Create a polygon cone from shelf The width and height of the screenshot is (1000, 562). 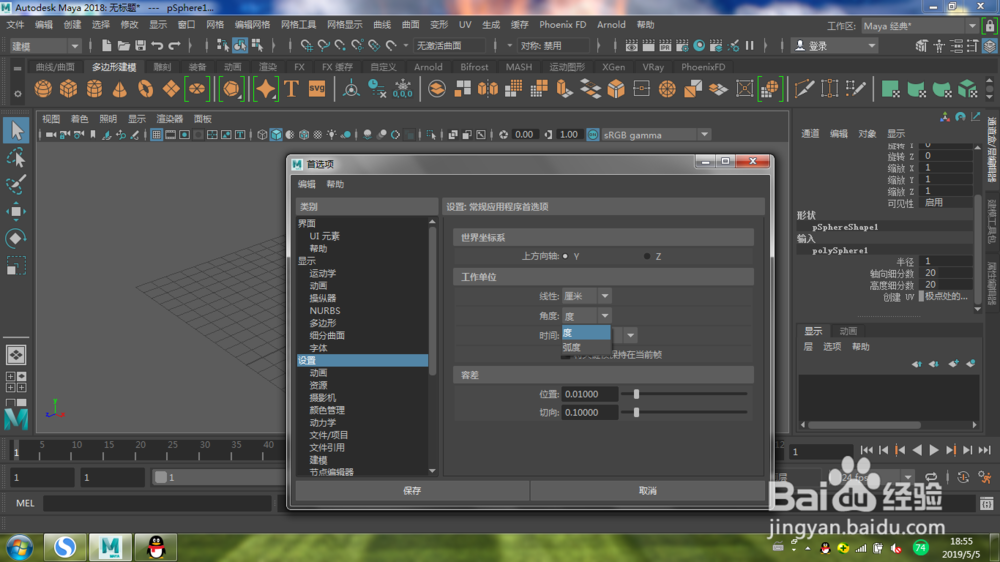coord(120,89)
